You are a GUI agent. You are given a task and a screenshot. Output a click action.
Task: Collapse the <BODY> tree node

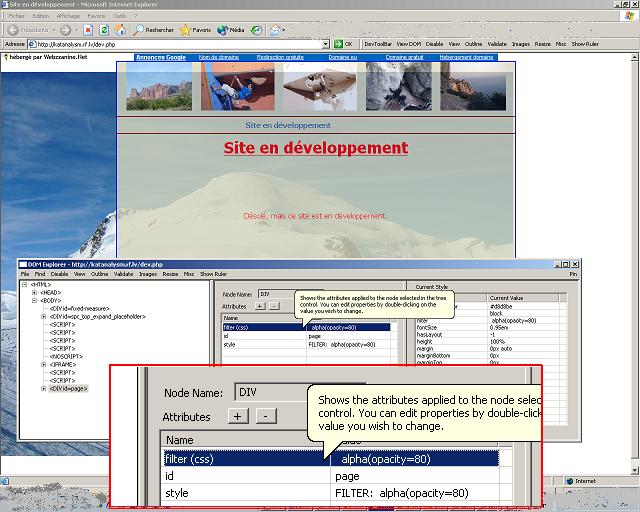35,301
